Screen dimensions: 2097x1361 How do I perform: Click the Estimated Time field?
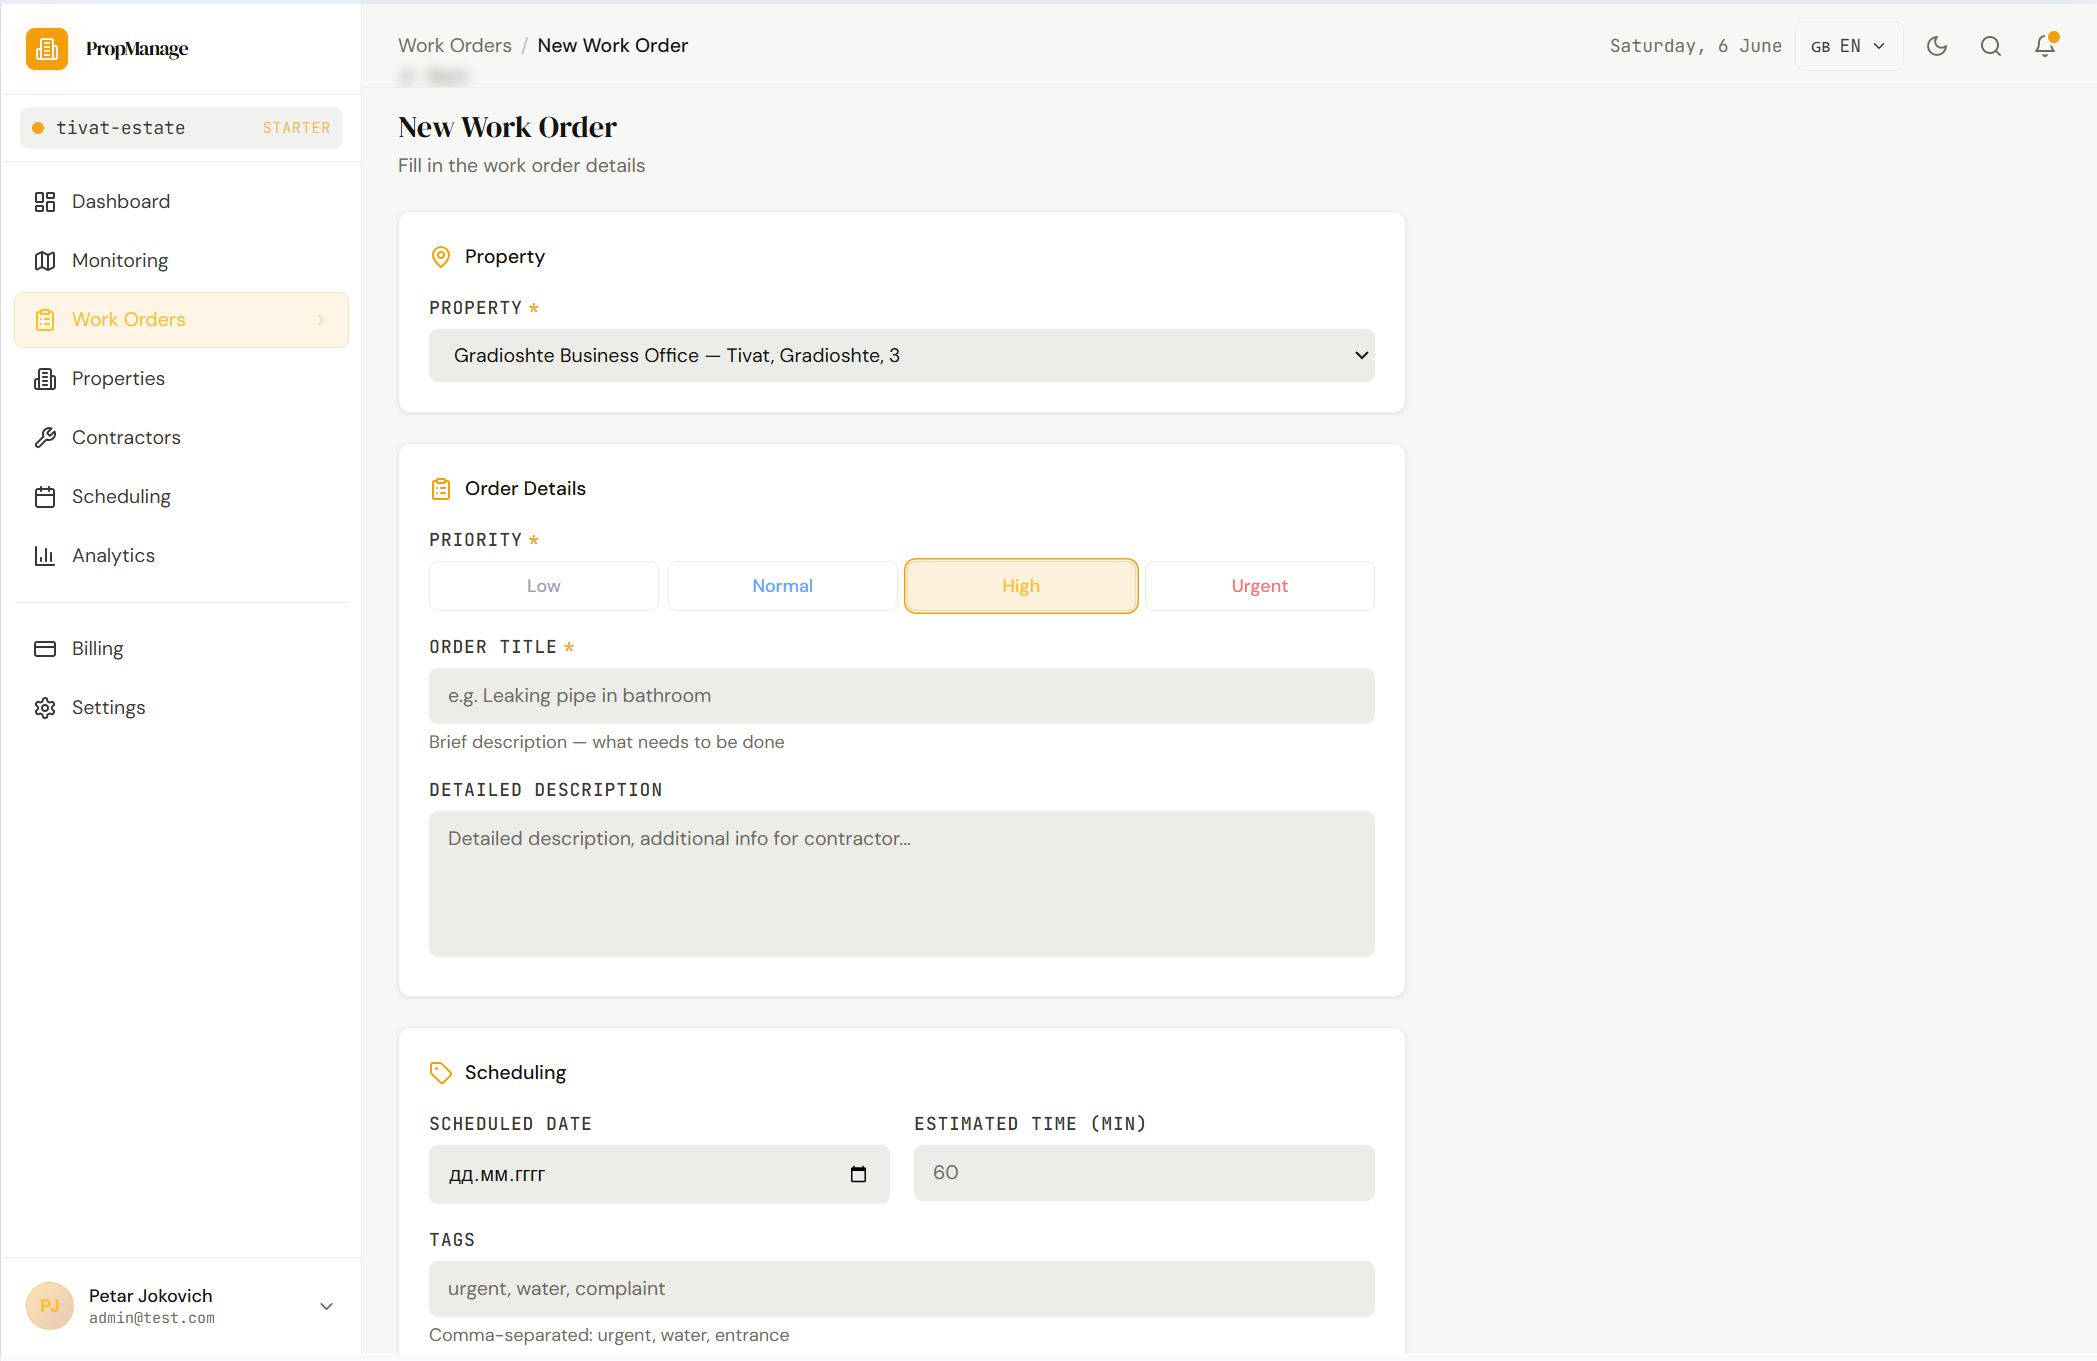1144,1173
